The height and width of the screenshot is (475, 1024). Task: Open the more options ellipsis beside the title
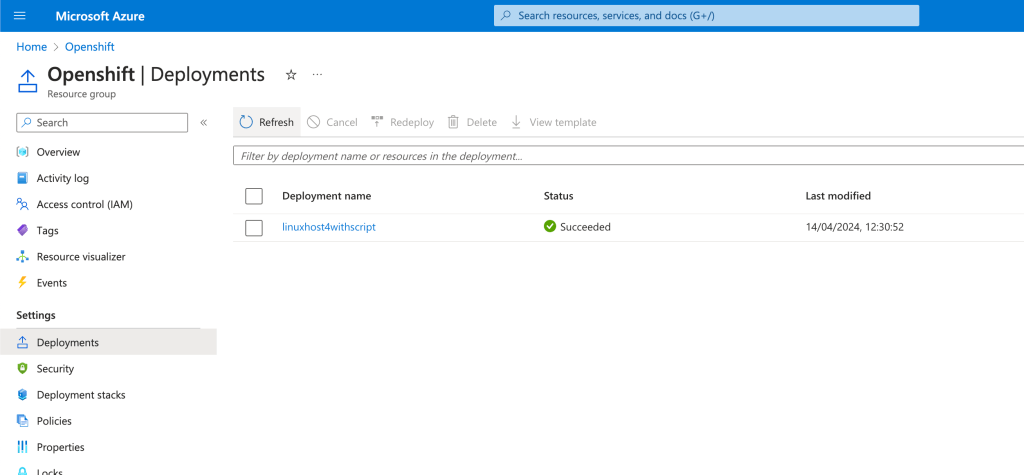pos(317,75)
